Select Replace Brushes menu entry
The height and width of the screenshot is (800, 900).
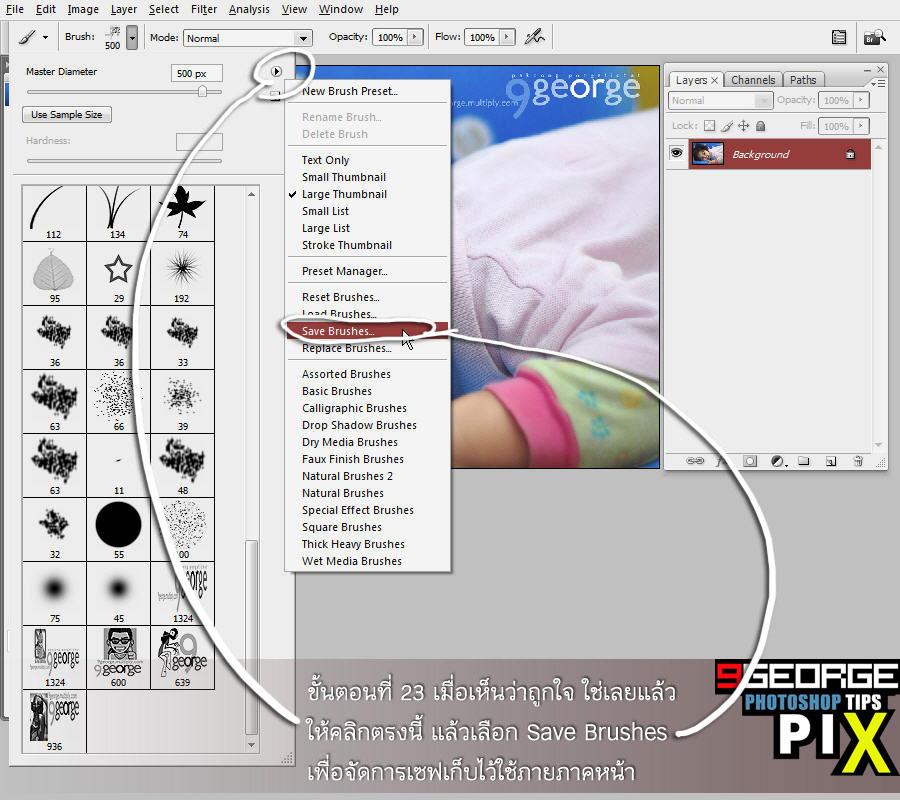(x=347, y=348)
